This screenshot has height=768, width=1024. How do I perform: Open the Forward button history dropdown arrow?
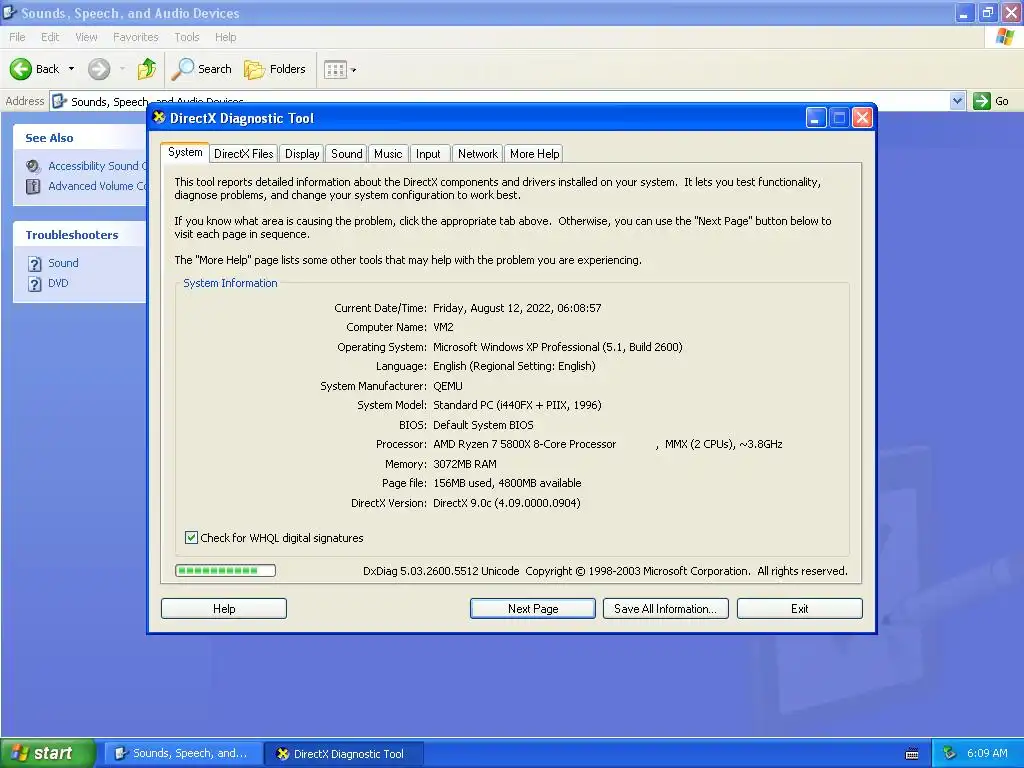(122, 69)
